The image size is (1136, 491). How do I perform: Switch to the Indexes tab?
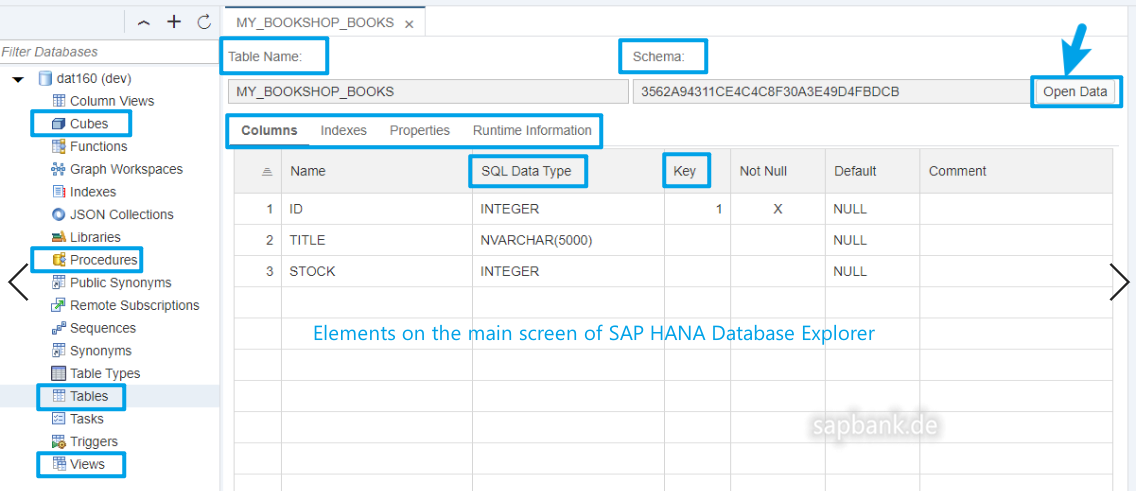pyautogui.click(x=343, y=131)
